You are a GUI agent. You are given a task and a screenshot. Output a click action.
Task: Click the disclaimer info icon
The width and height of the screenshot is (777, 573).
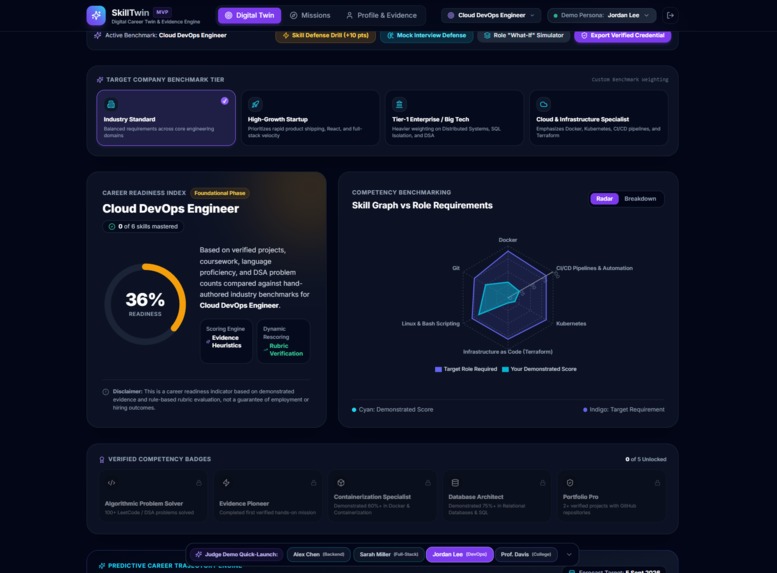[x=106, y=392]
